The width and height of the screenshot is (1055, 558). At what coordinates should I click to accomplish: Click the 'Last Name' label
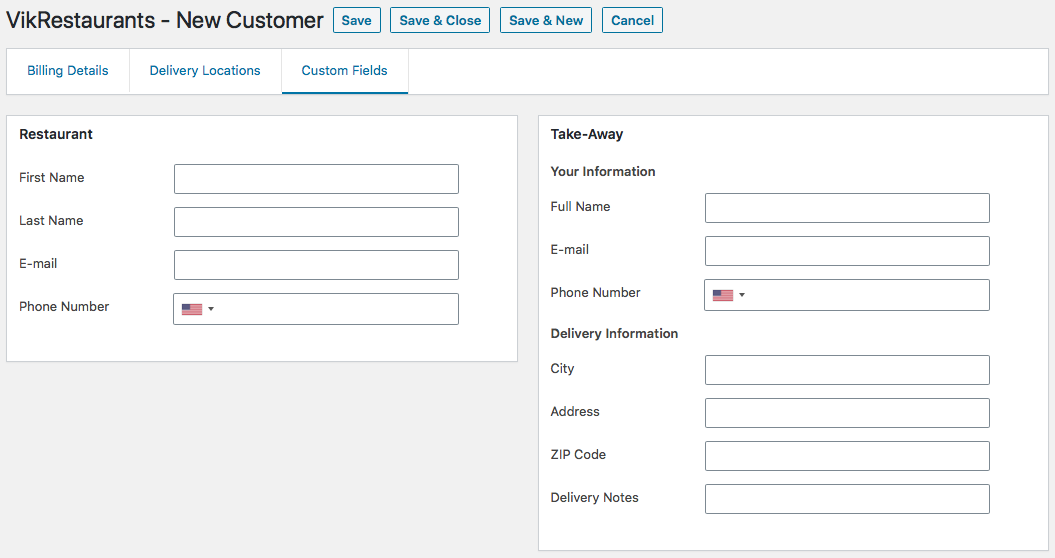coord(51,221)
